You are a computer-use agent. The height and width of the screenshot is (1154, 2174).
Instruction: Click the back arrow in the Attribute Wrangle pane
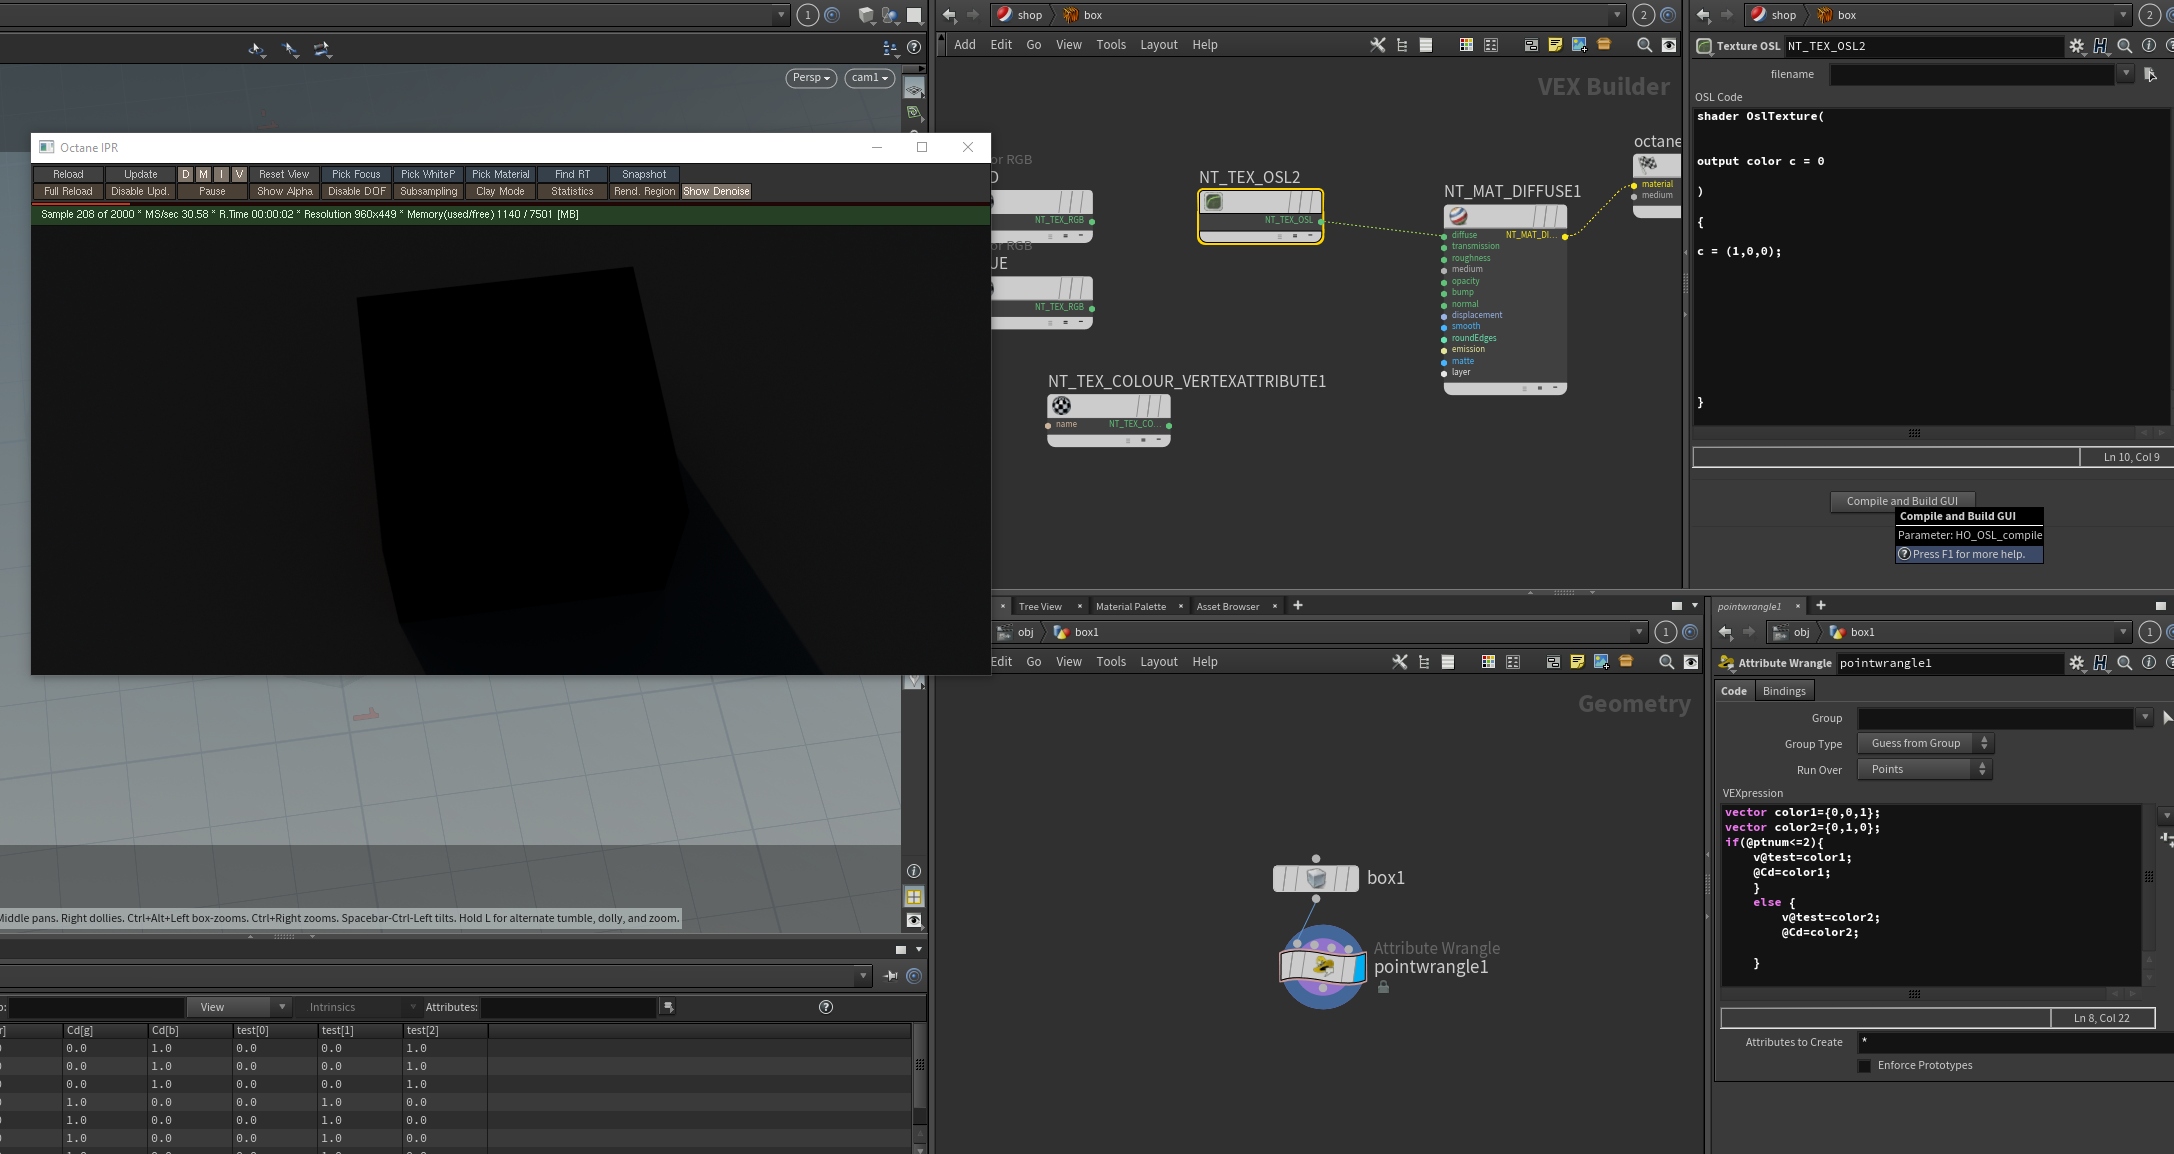tap(1725, 632)
